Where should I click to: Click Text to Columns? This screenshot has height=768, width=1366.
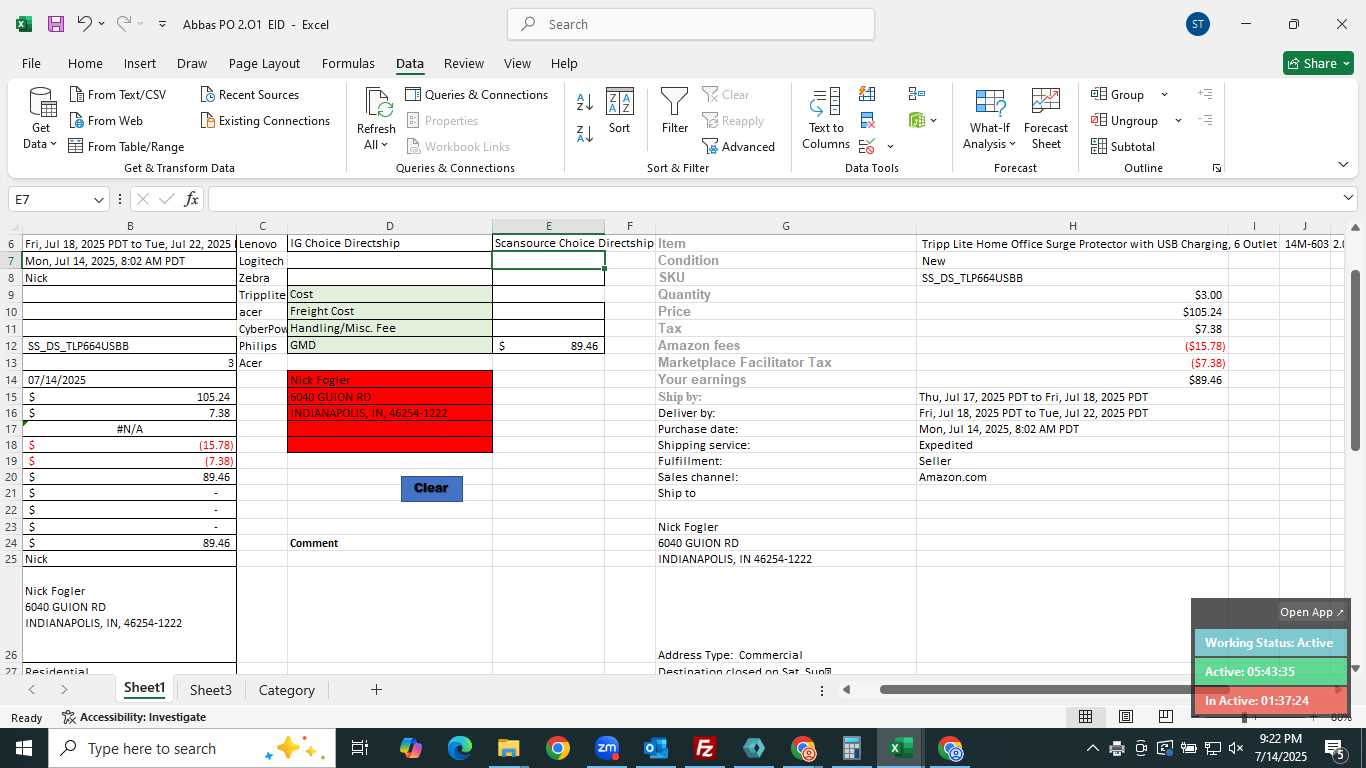point(826,119)
